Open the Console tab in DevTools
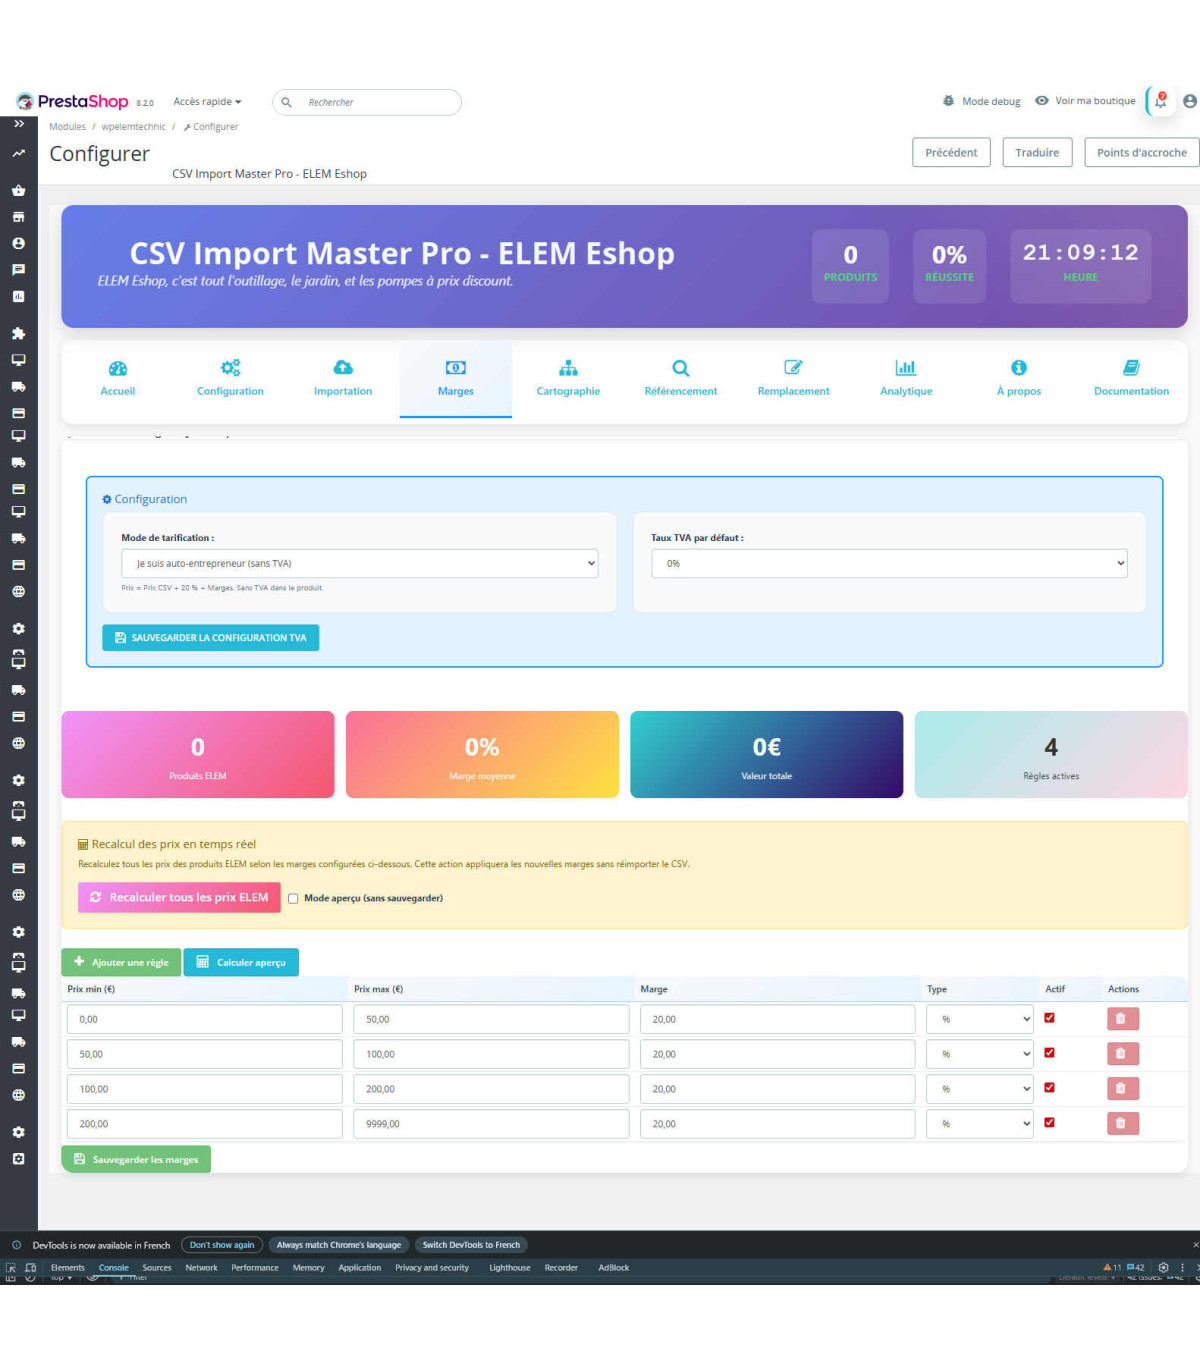The image size is (1200, 1372). [x=114, y=1268]
